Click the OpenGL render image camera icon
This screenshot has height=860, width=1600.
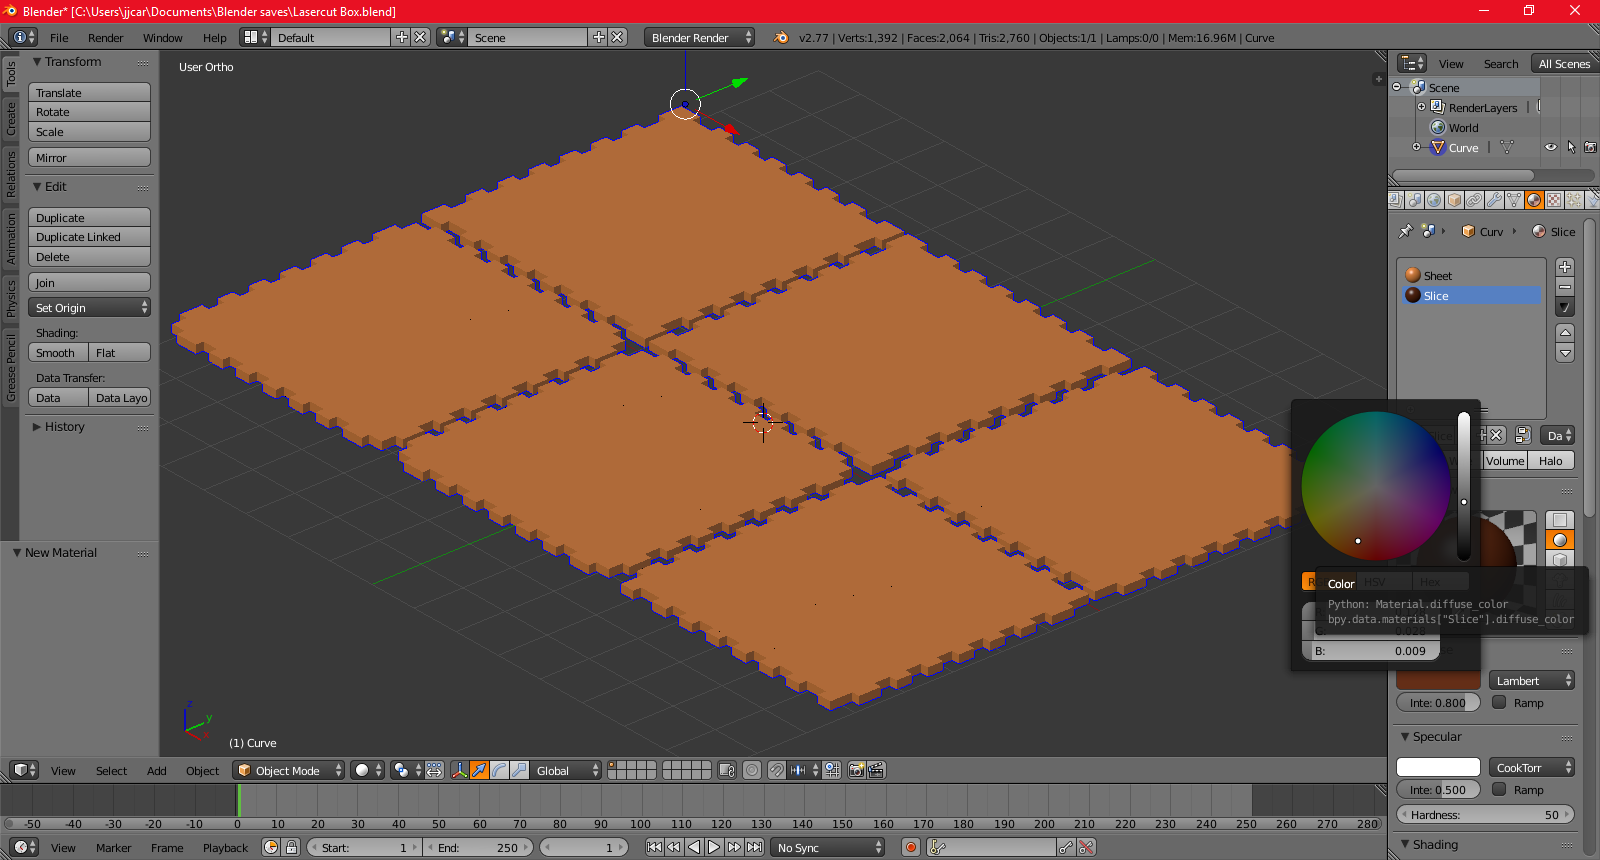coord(856,770)
